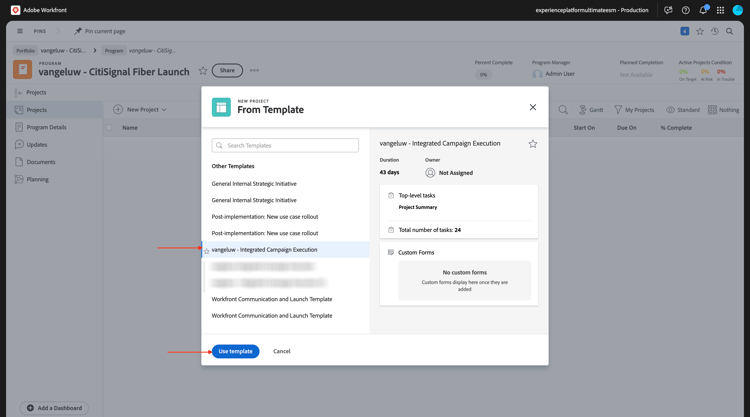Open the notifications bell icon
Viewport: 750px width, 417px height.
tap(703, 10)
